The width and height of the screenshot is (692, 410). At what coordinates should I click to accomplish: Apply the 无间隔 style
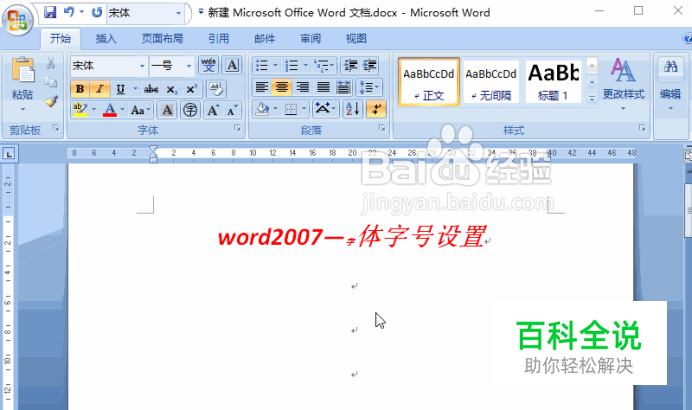coord(491,82)
